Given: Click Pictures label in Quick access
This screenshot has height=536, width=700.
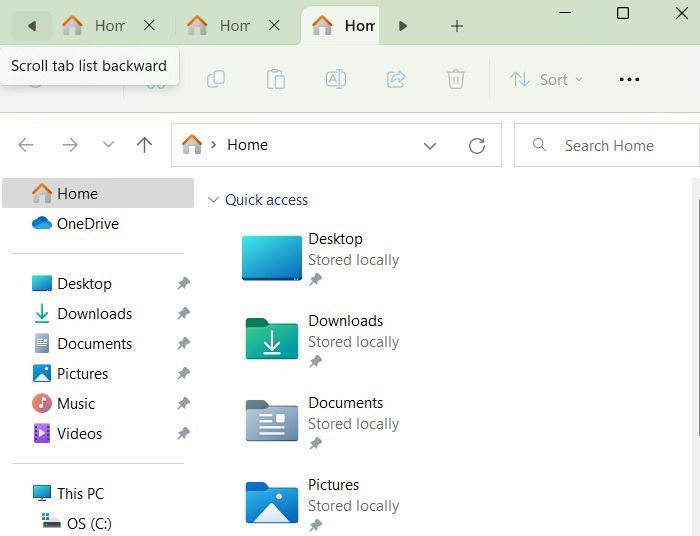Looking at the screenshot, I should (333, 485).
